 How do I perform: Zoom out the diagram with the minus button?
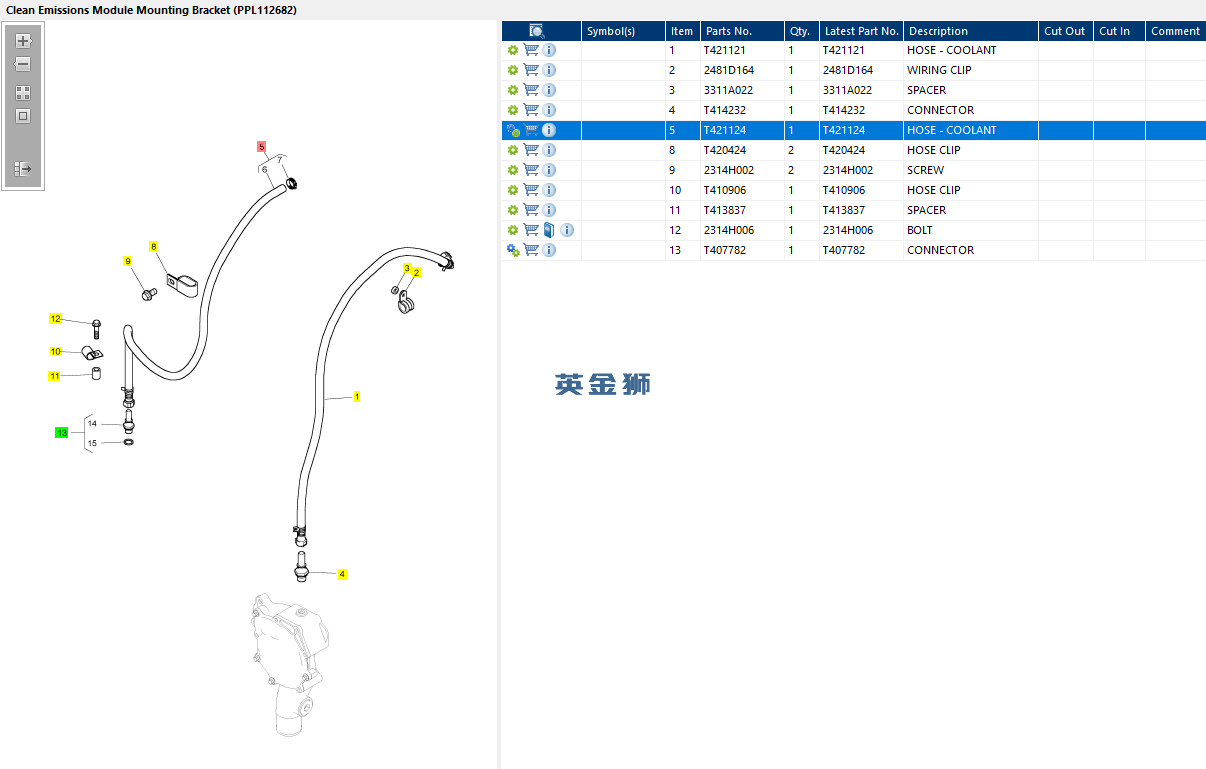(x=23, y=64)
